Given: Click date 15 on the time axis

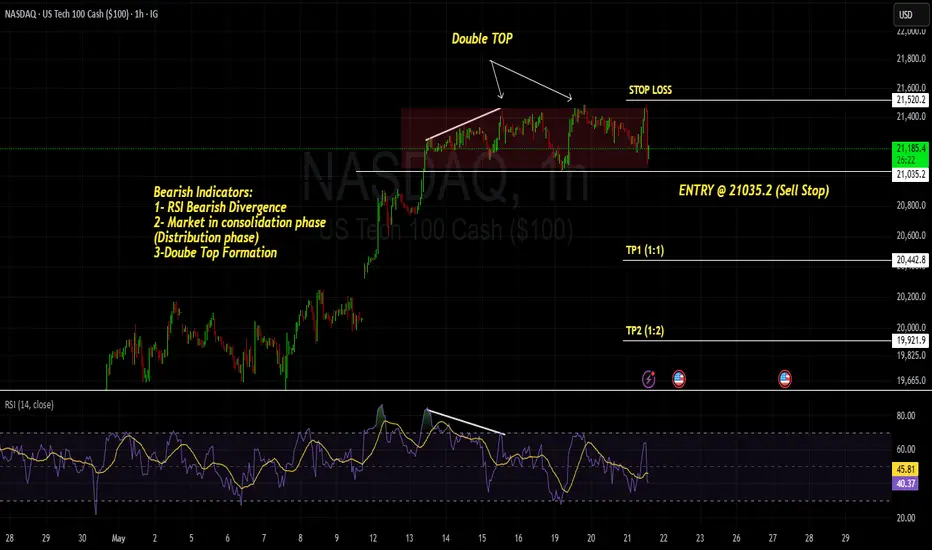Looking at the screenshot, I should pos(482,538).
